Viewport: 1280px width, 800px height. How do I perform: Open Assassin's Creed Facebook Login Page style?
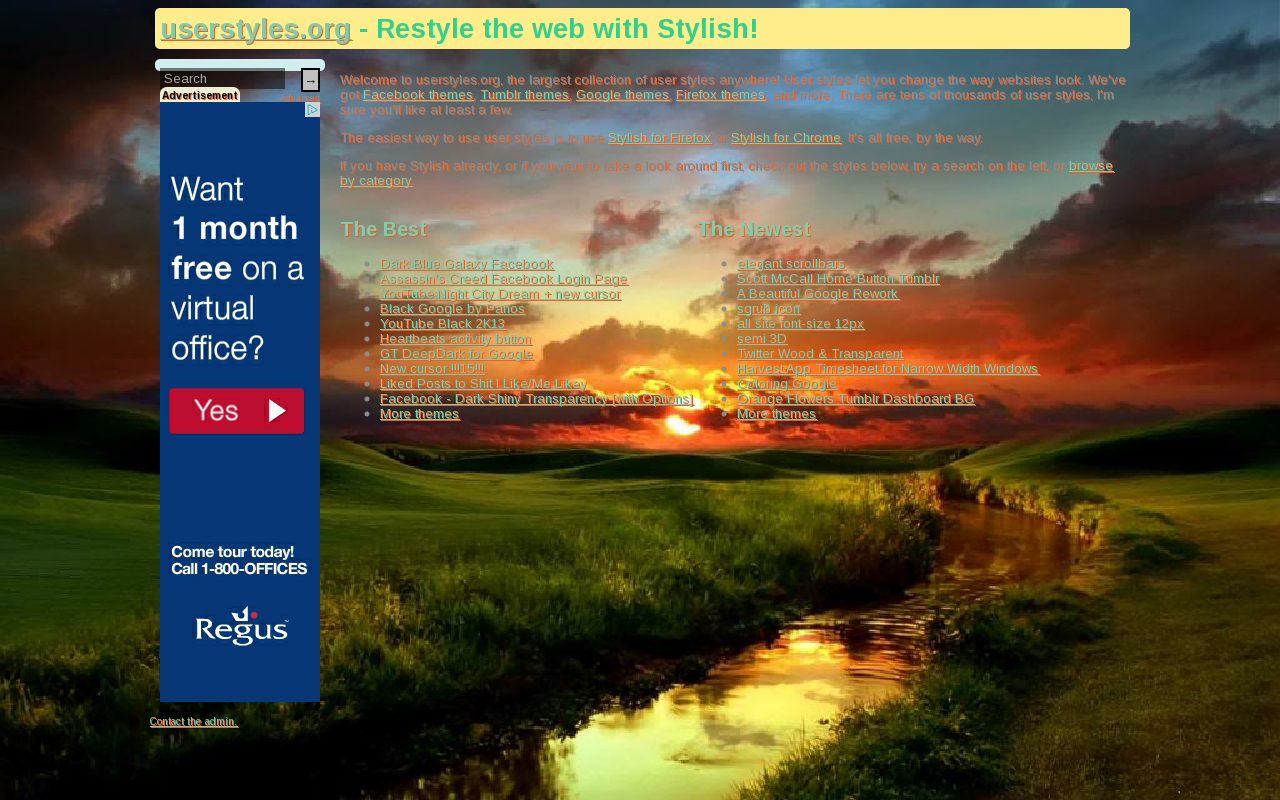click(x=504, y=279)
